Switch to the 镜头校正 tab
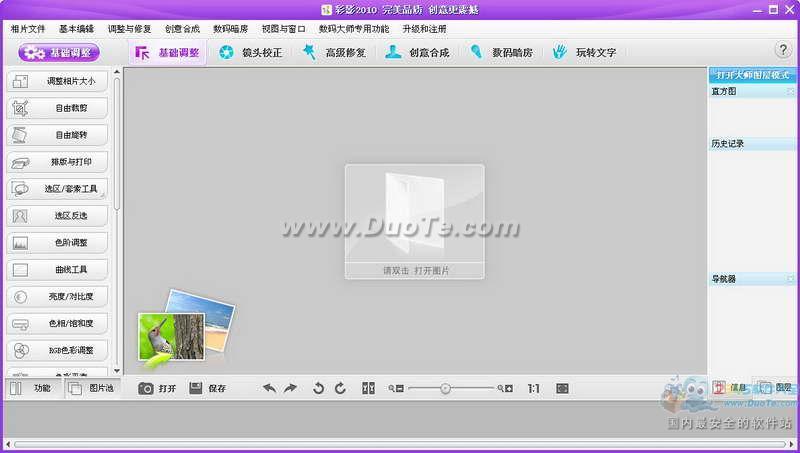The image size is (800, 453). 251,52
